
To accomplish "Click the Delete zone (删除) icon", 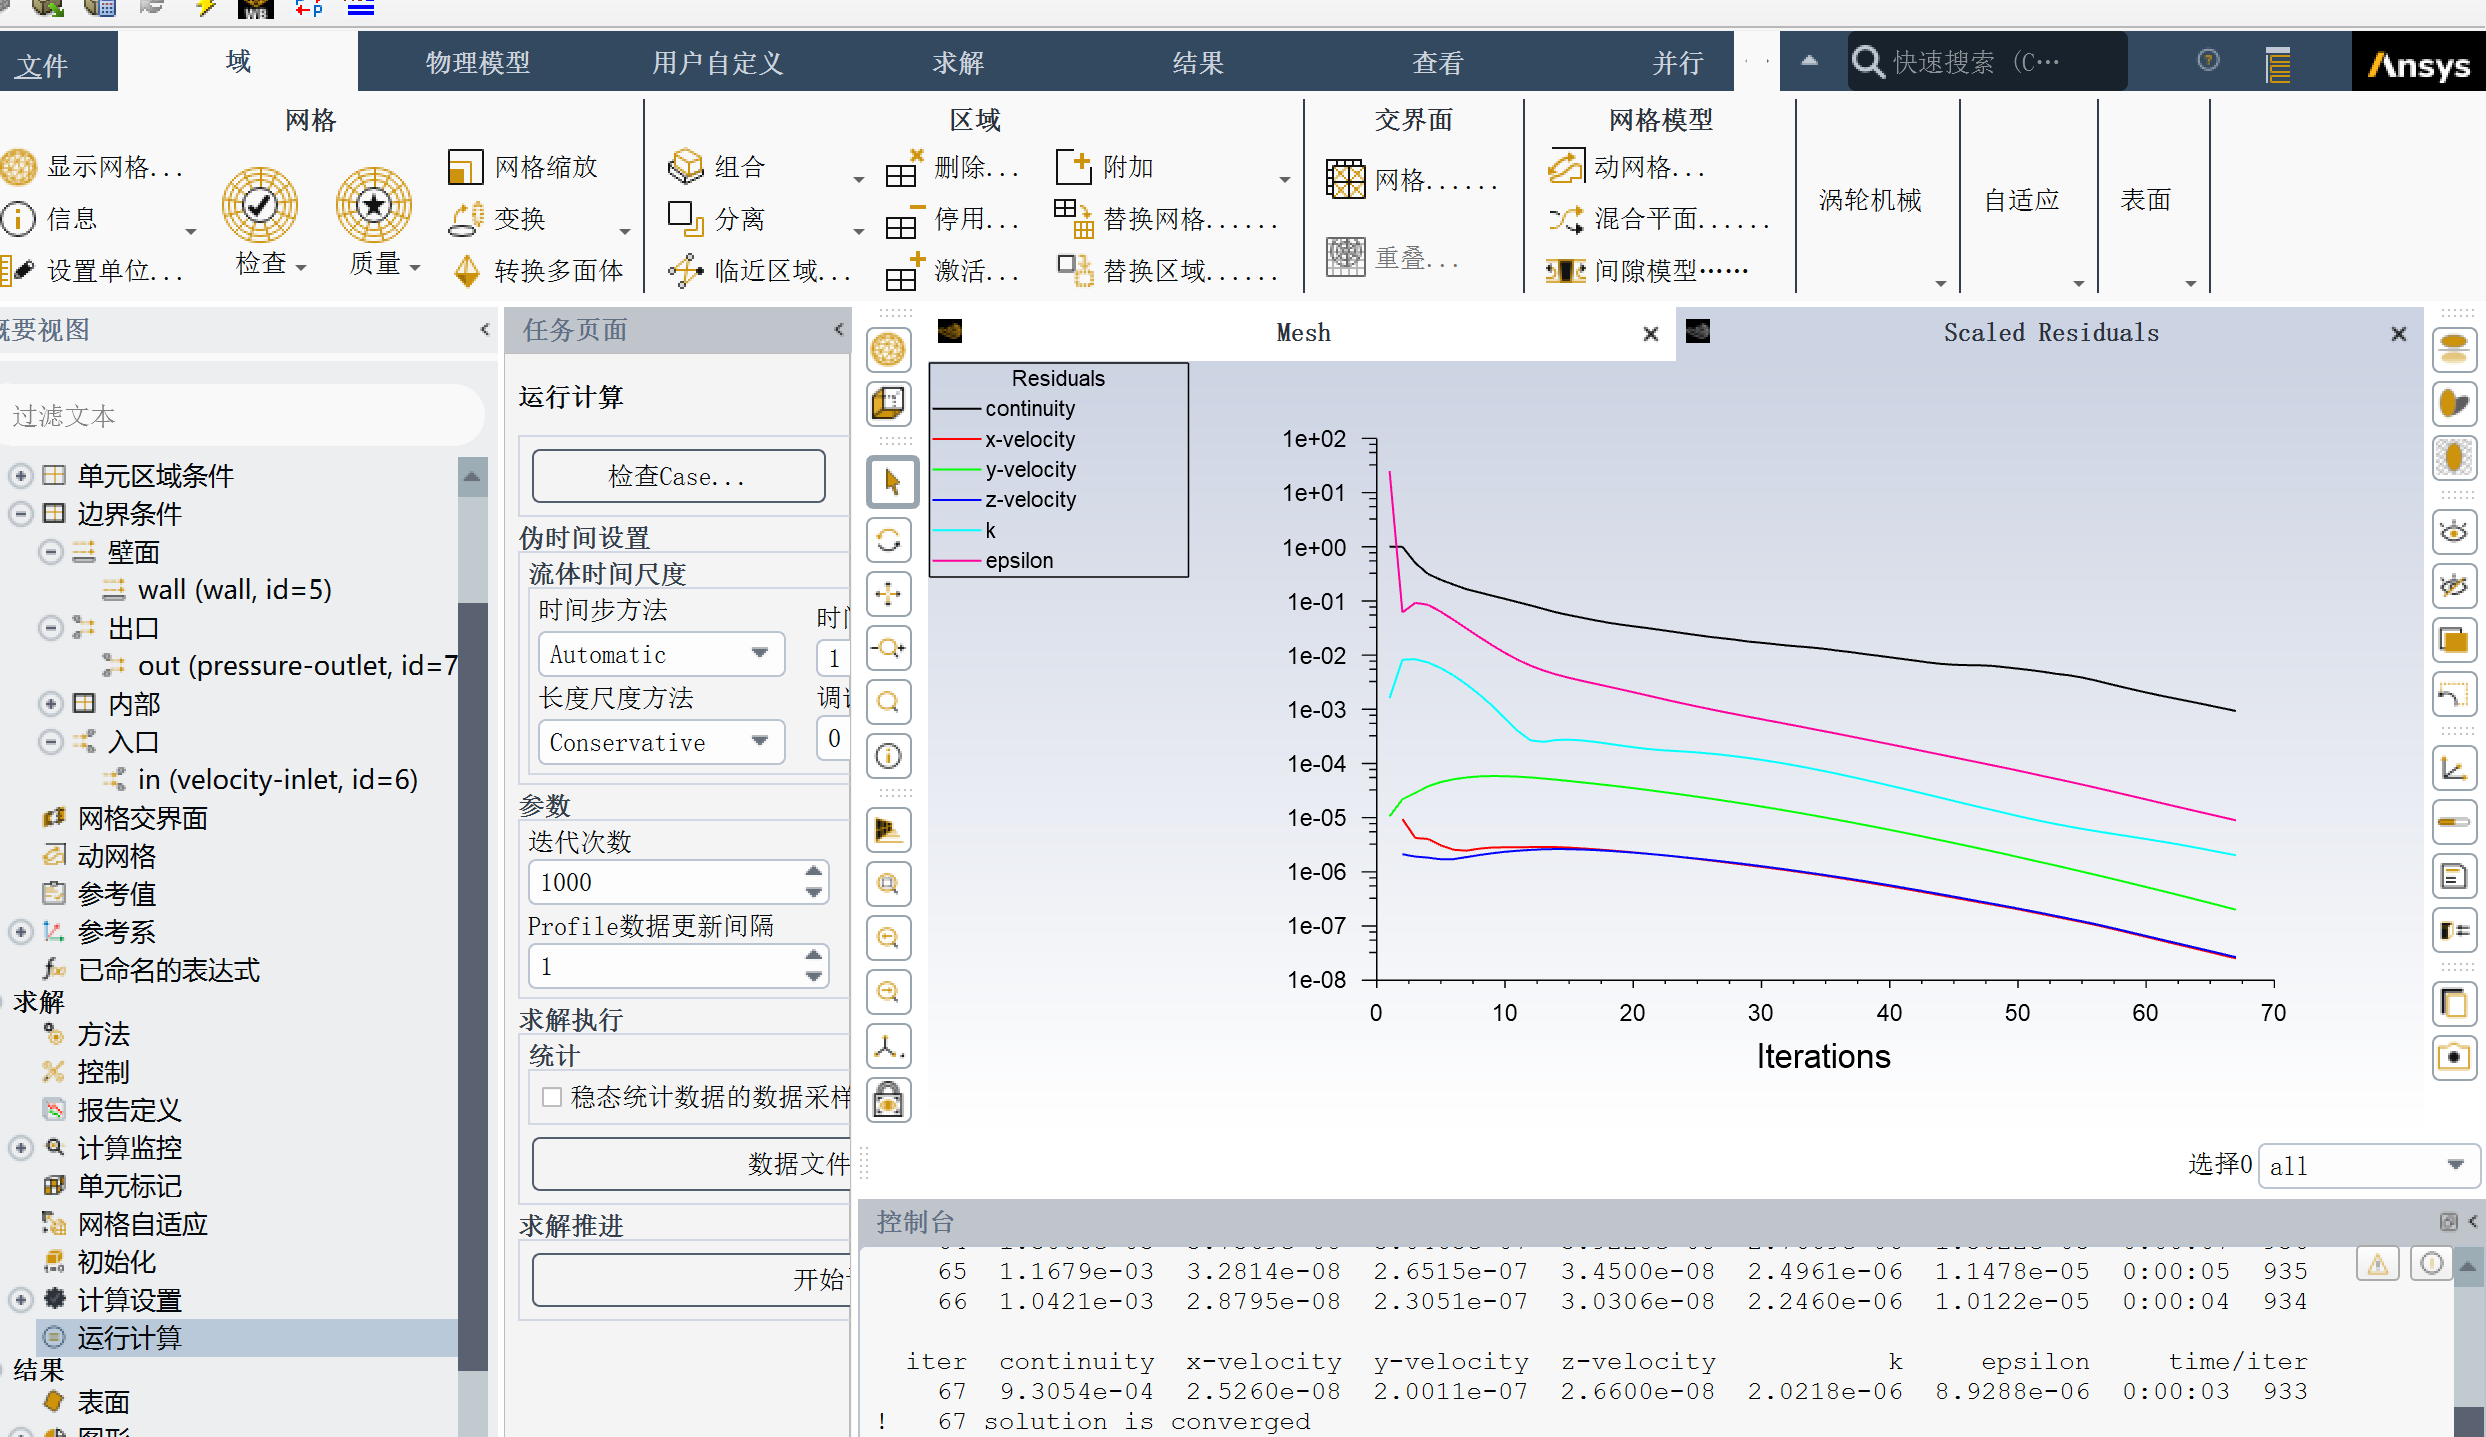I will 903,169.
